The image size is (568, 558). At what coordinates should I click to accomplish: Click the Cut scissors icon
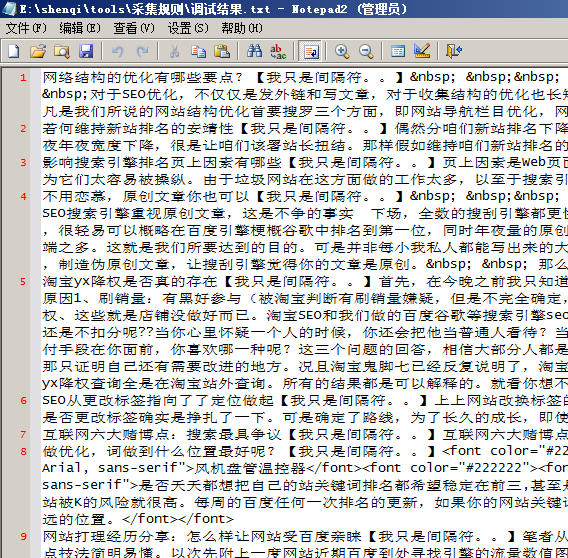pos(174,51)
